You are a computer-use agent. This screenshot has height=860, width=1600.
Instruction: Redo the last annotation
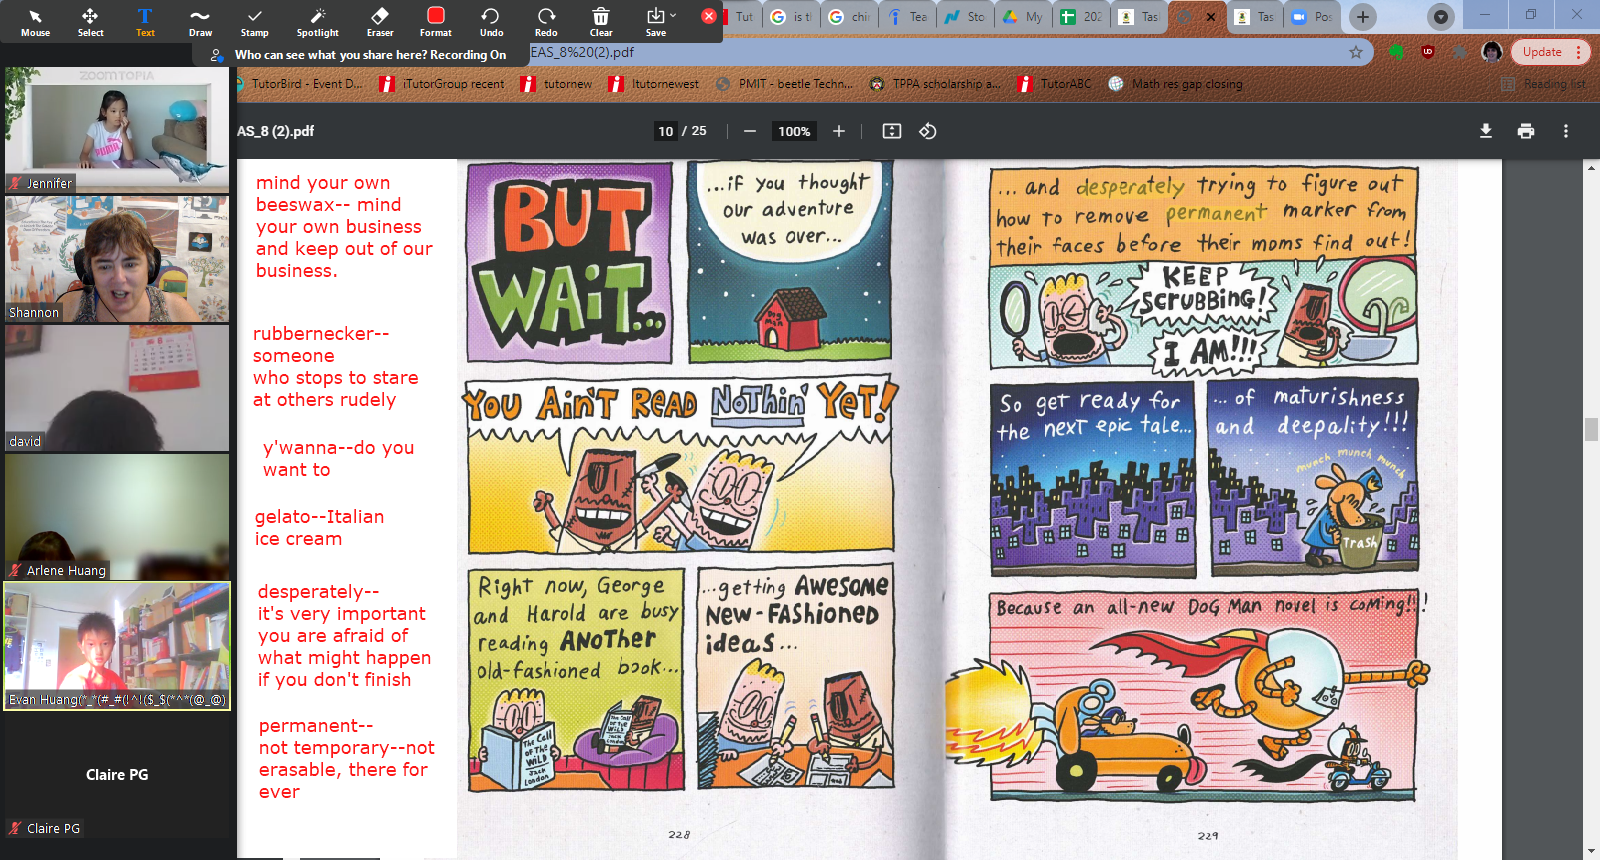(x=546, y=22)
